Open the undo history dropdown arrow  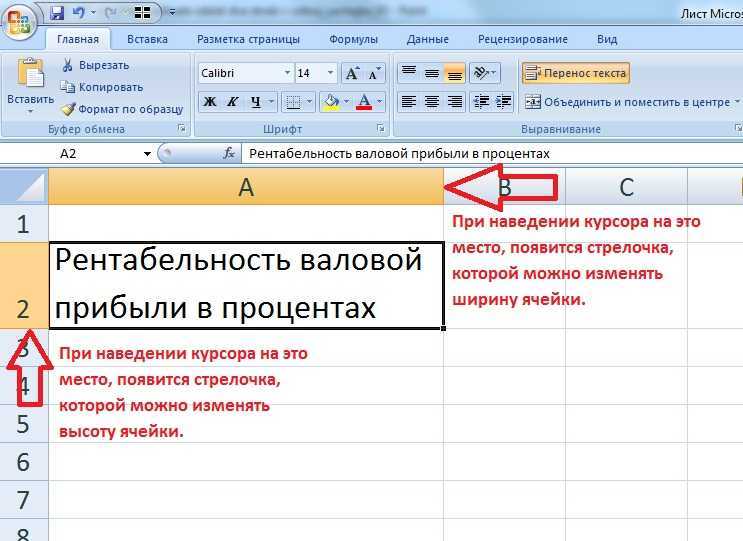93,13
